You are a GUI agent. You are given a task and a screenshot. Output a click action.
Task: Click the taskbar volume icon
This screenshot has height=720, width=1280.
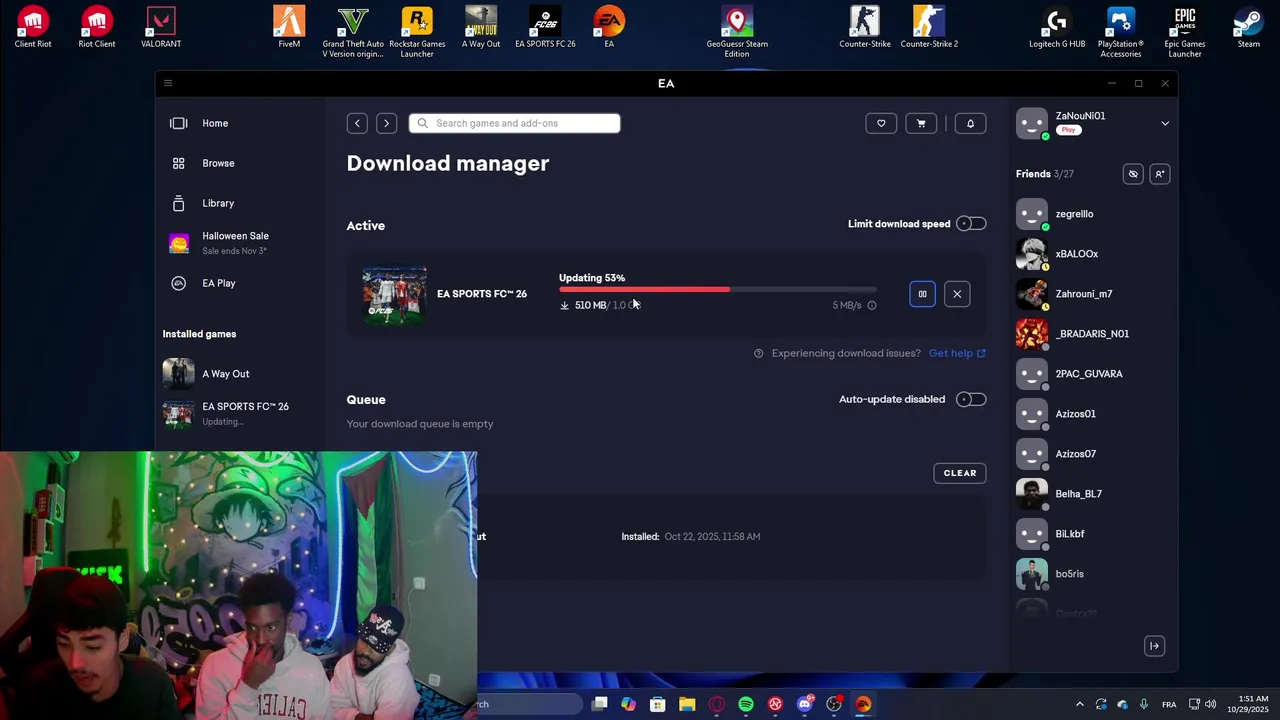coord(1210,704)
